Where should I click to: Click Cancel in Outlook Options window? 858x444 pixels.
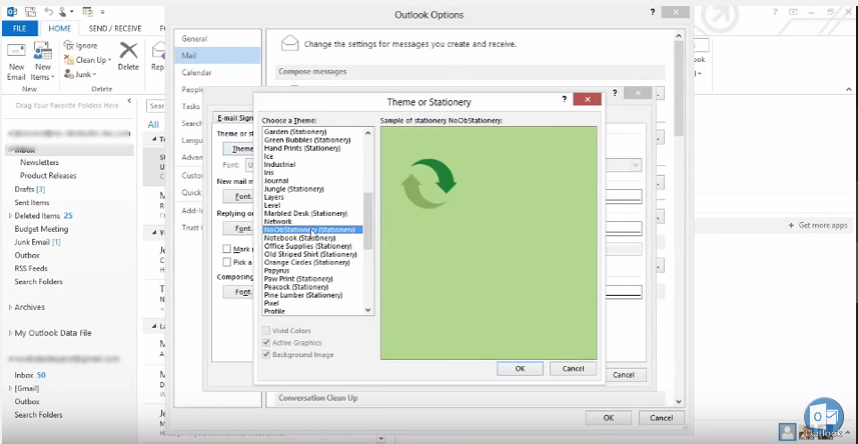[661, 418]
